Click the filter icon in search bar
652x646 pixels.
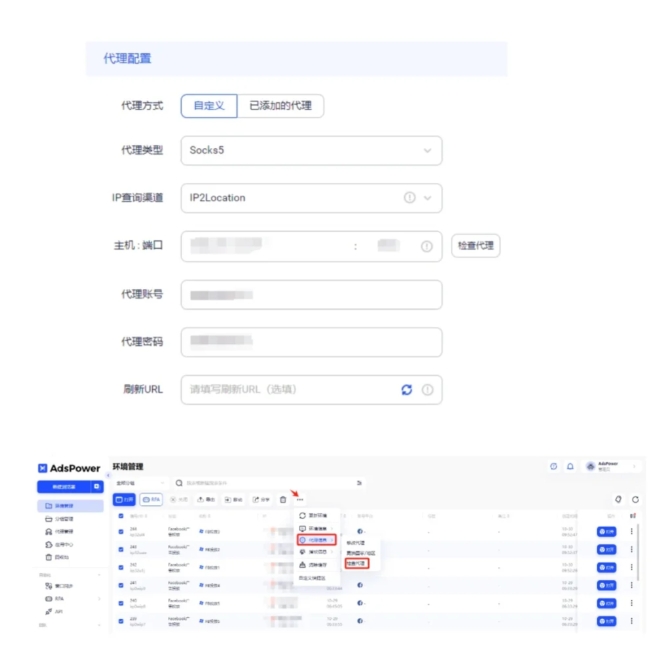coord(359,483)
